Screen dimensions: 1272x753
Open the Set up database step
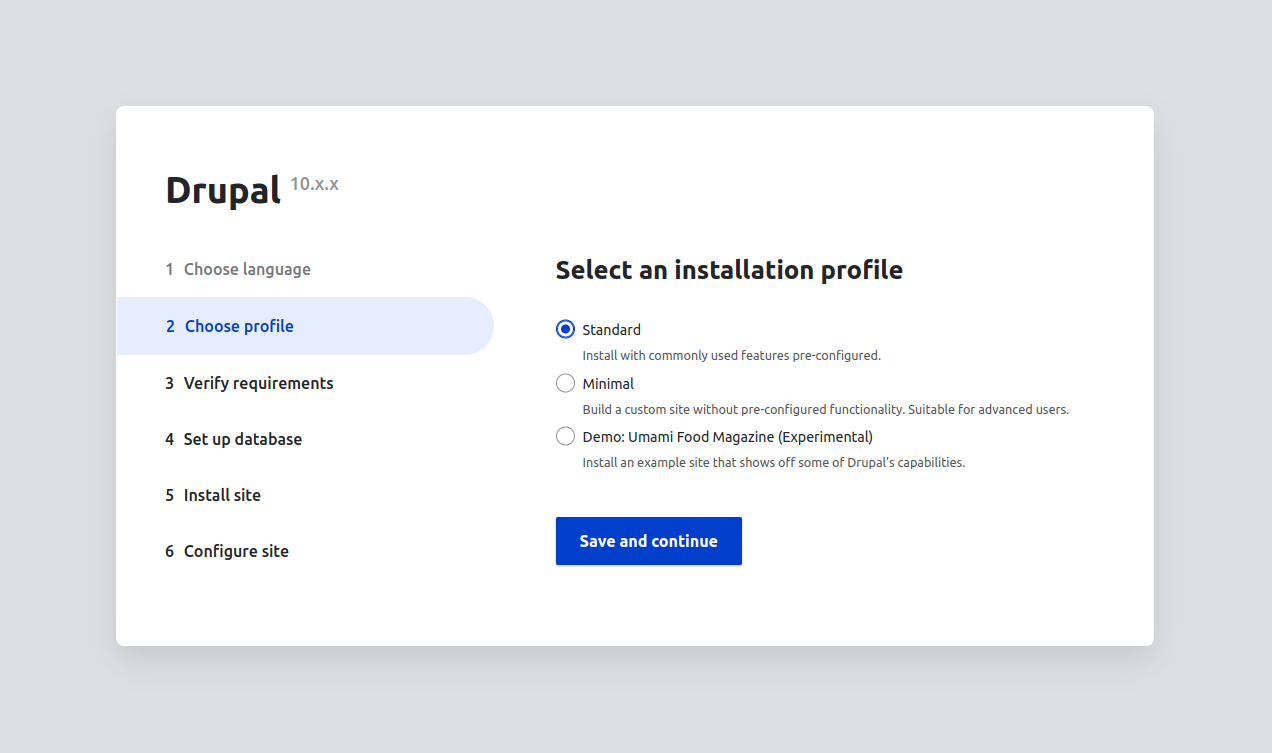coord(242,439)
